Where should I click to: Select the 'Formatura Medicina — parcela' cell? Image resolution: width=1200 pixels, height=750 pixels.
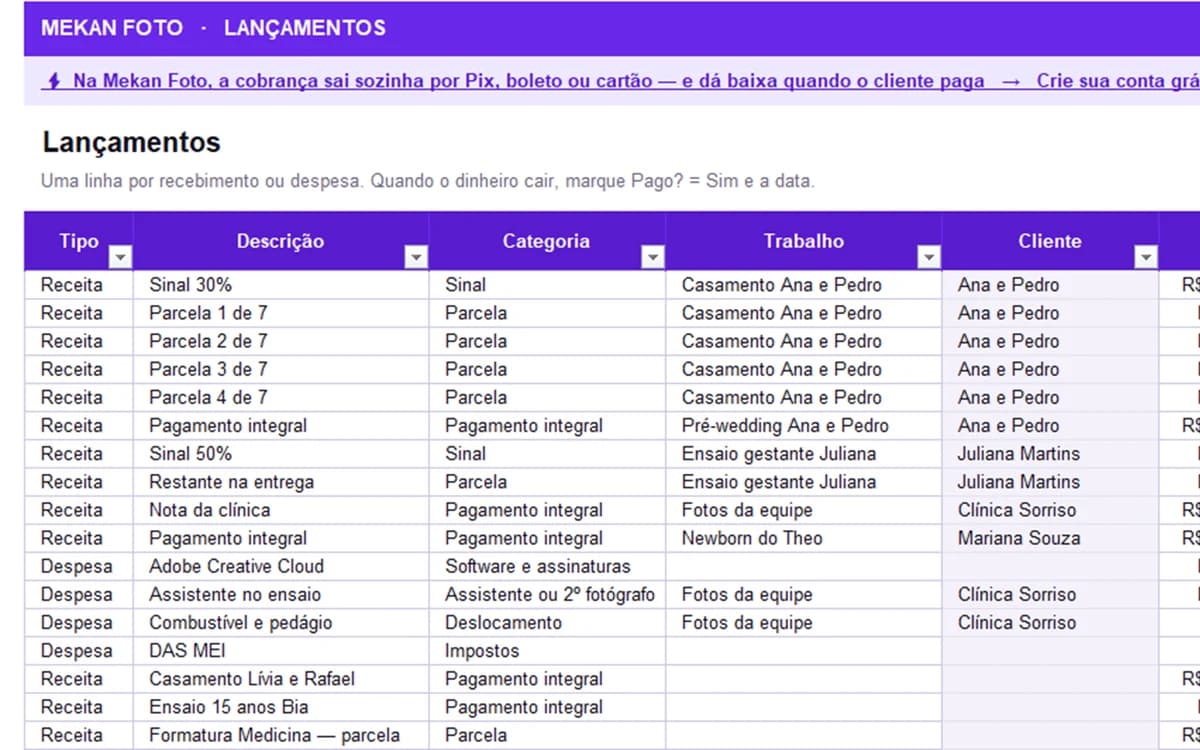tap(281, 735)
